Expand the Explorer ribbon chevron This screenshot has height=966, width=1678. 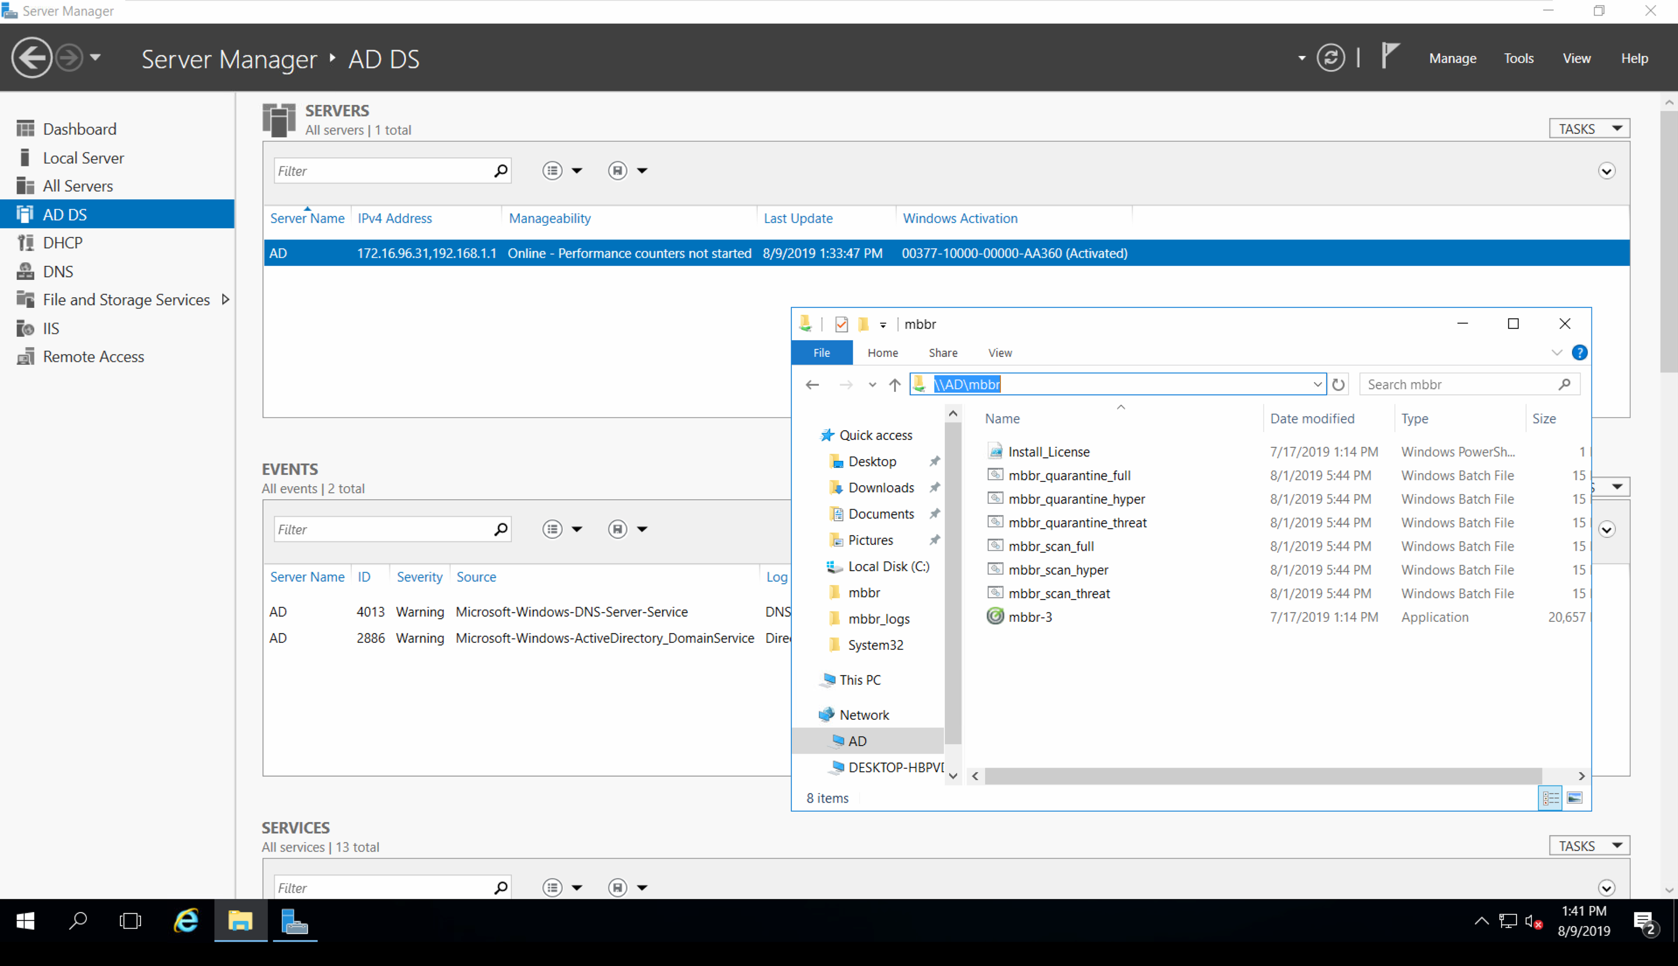pyautogui.click(x=1557, y=353)
